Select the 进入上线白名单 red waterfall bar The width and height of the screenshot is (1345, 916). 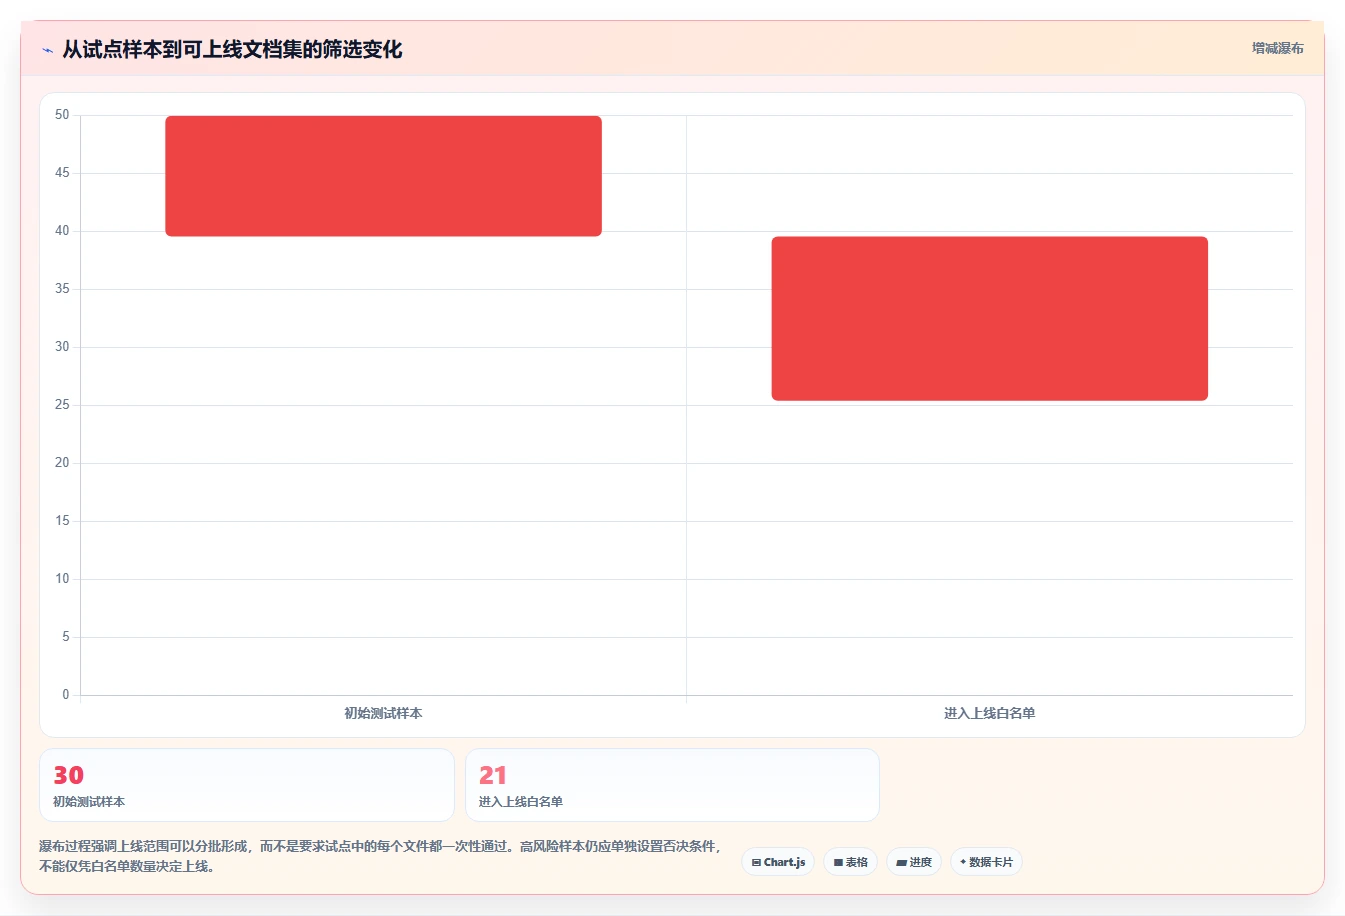click(990, 318)
